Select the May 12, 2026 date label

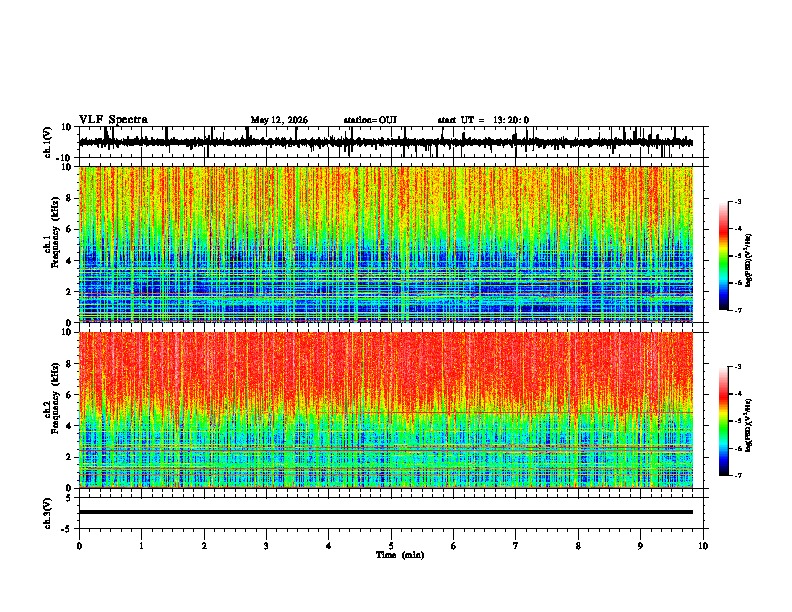click(x=279, y=120)
